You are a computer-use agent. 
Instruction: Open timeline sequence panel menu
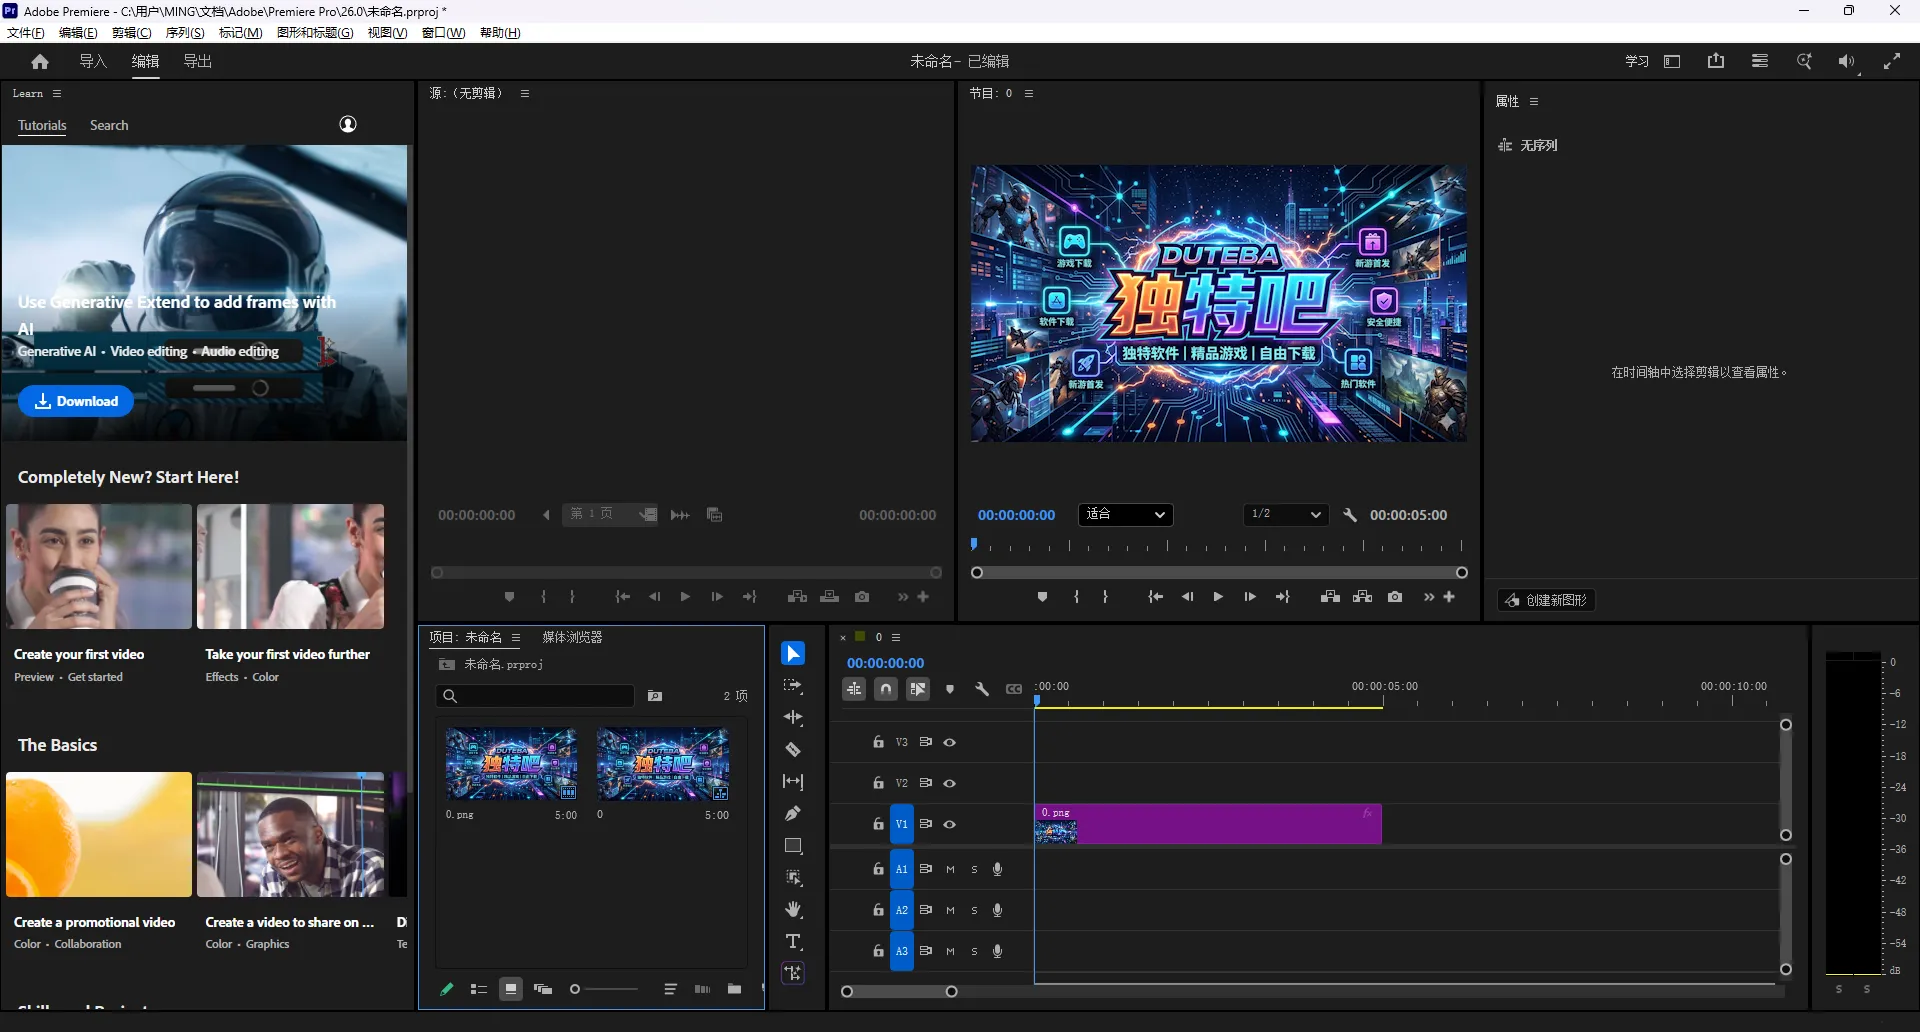pyautogui.click(x=896, y=637)
